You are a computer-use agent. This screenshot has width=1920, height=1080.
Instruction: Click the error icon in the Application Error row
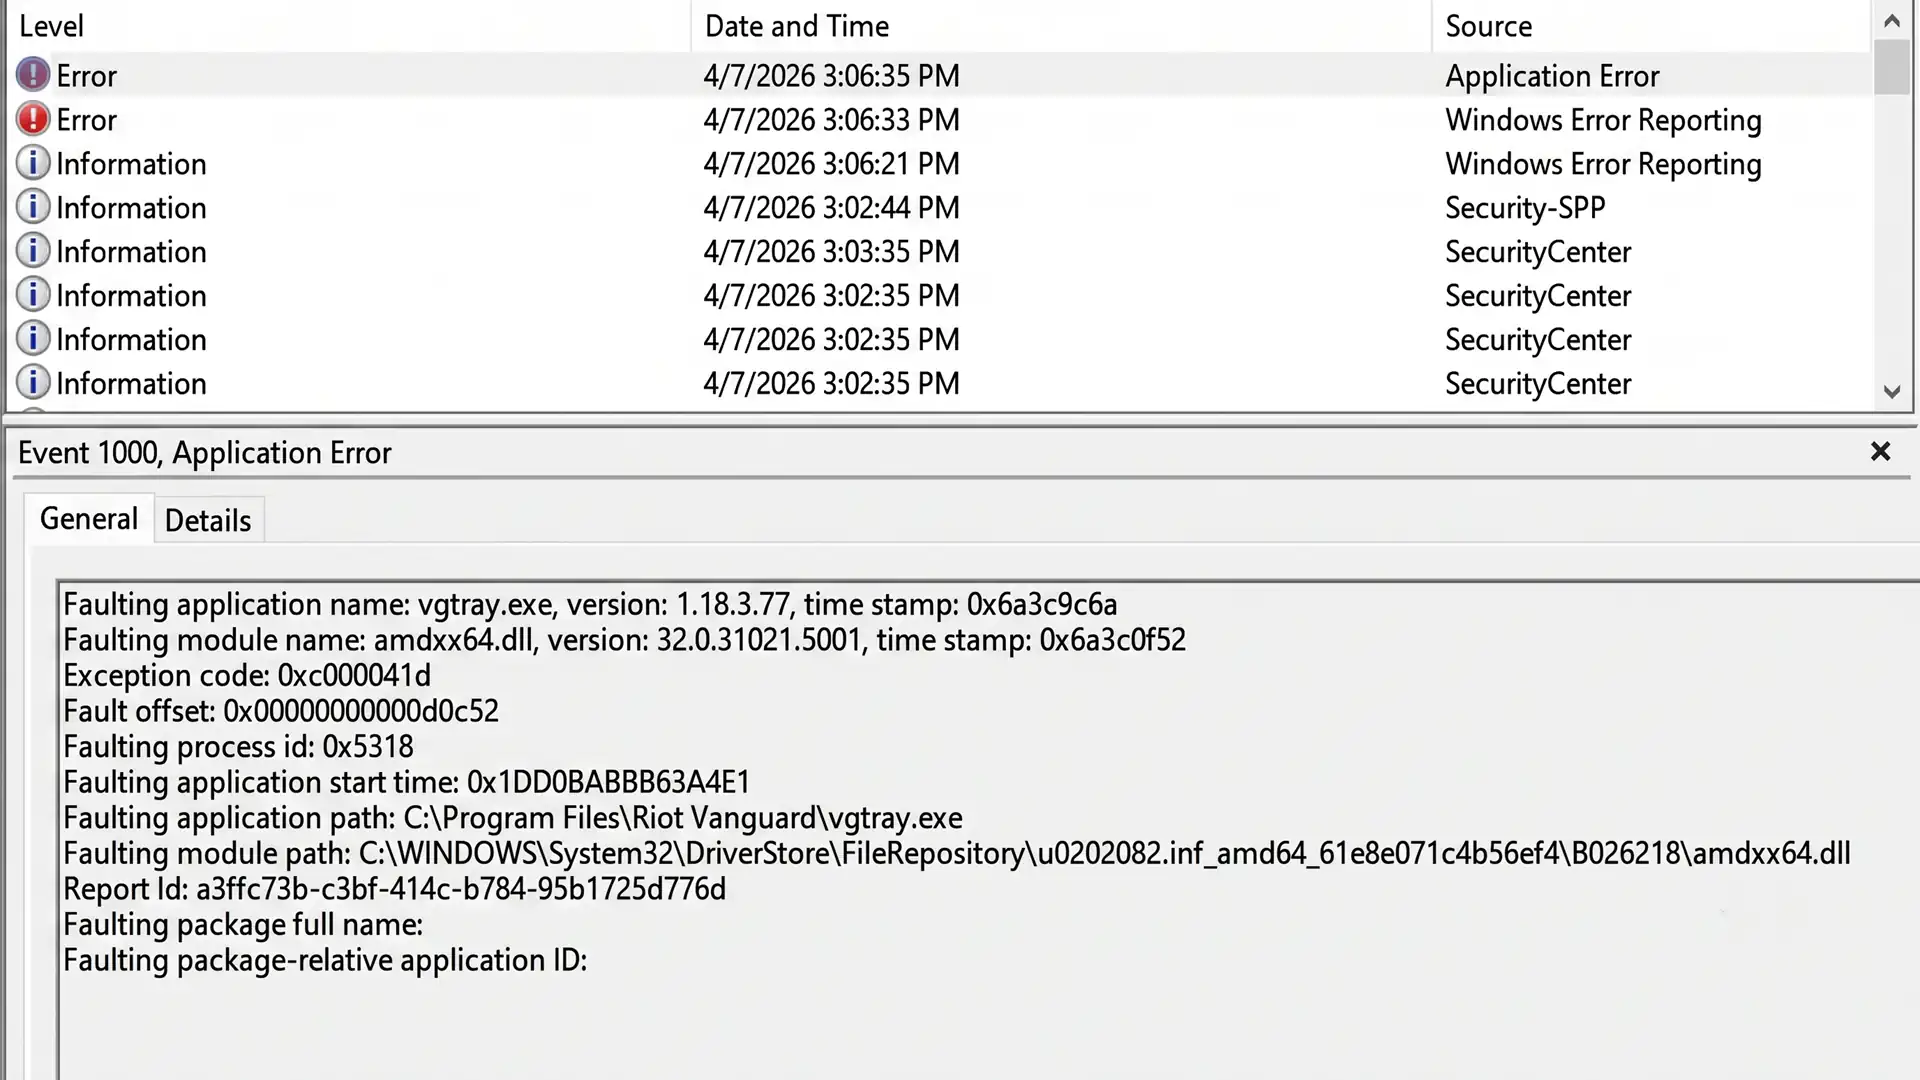click(x=33, y=75)
